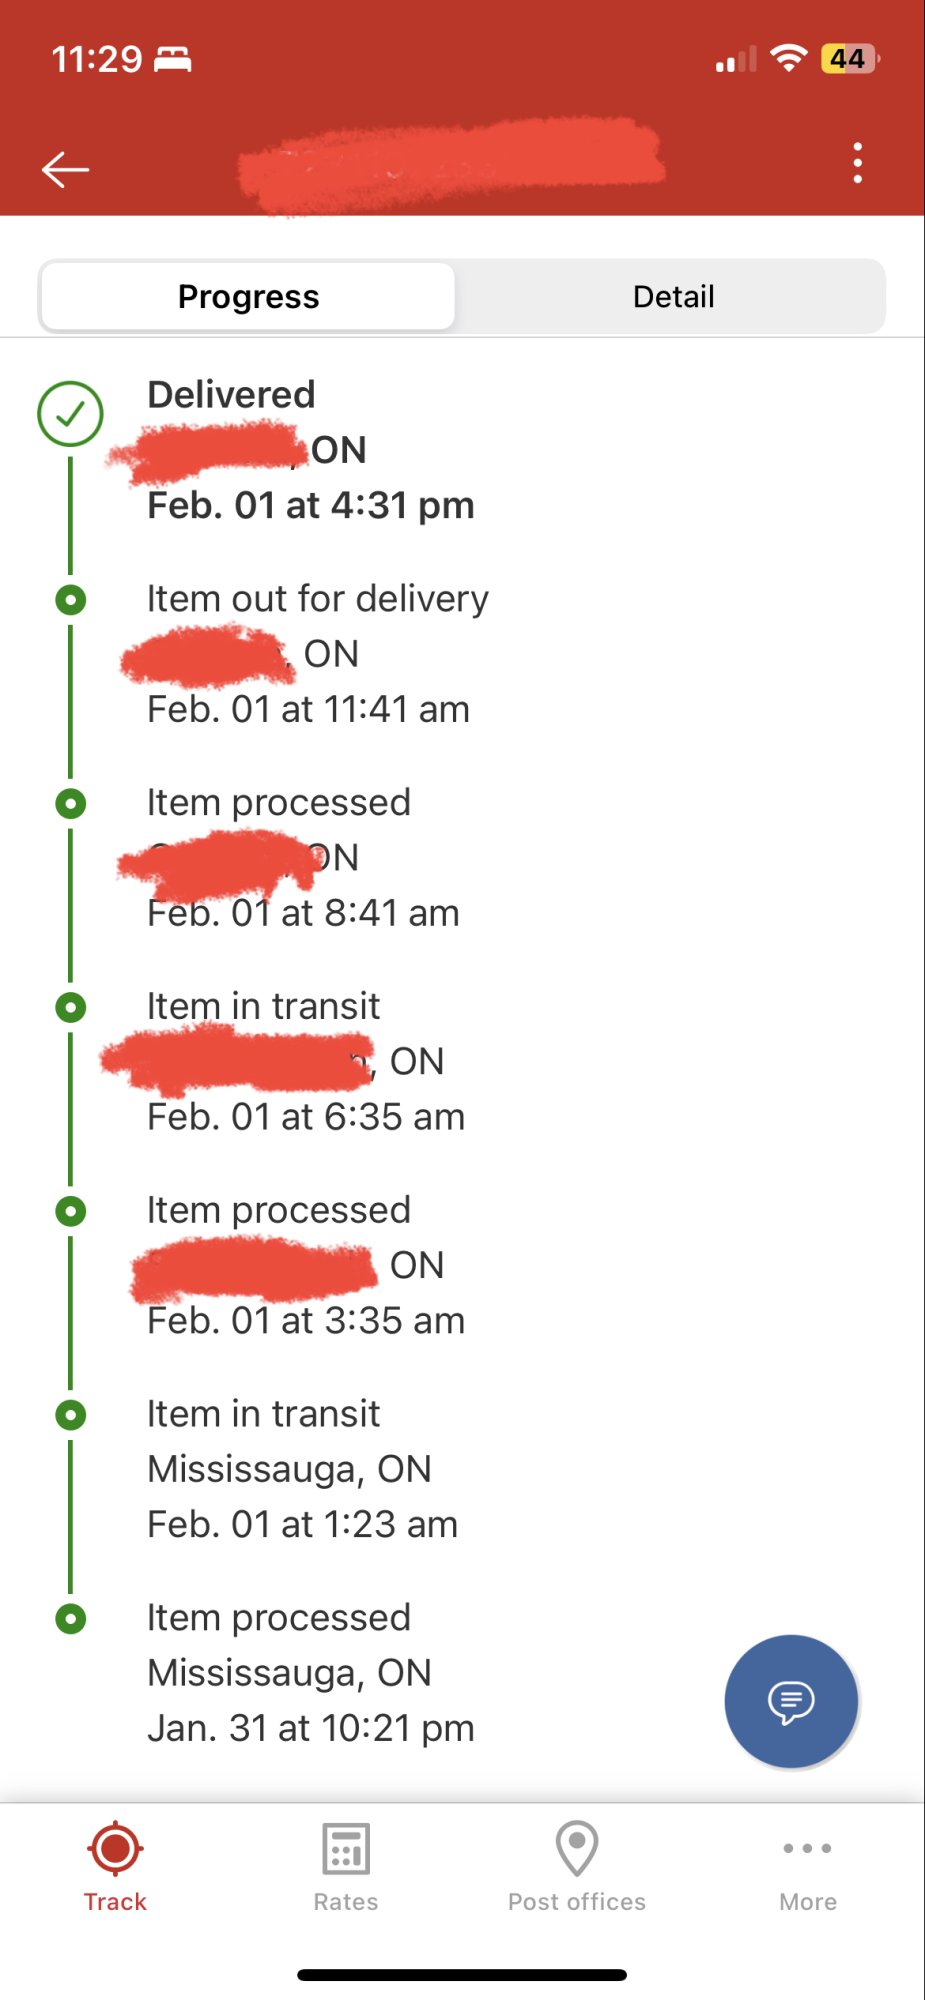Open the three-dot overflow menu
This screenshot has width=925, height=2000.
(857, 163)
